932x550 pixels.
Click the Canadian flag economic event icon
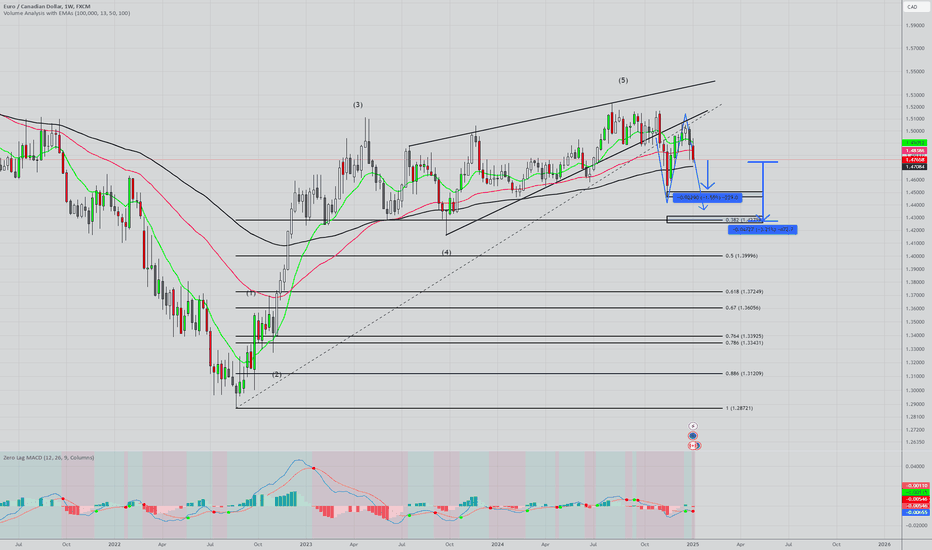coord(694,445)
